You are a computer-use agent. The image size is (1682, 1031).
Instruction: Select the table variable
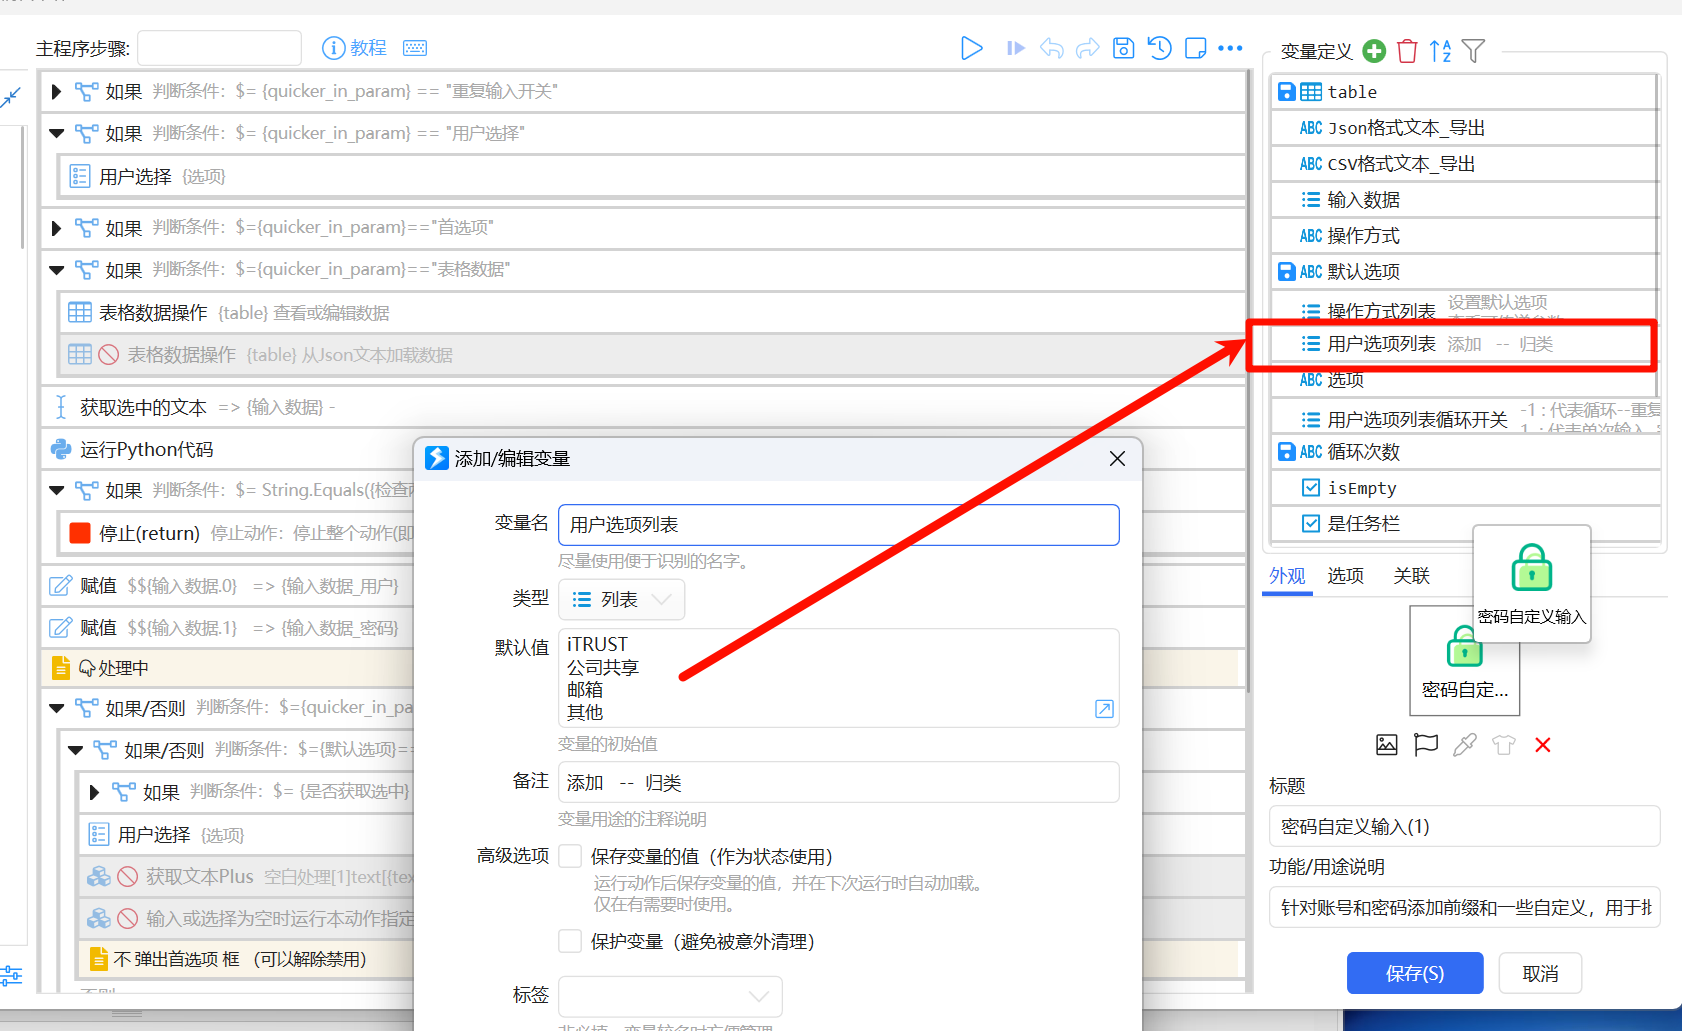point(1465,92)
